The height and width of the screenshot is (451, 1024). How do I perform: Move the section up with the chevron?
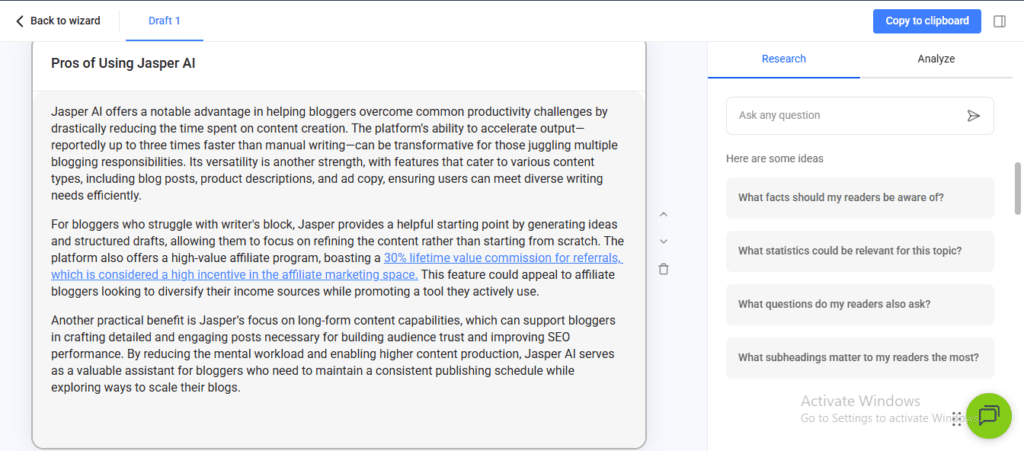pyautogui.click(x=664, y=214)
